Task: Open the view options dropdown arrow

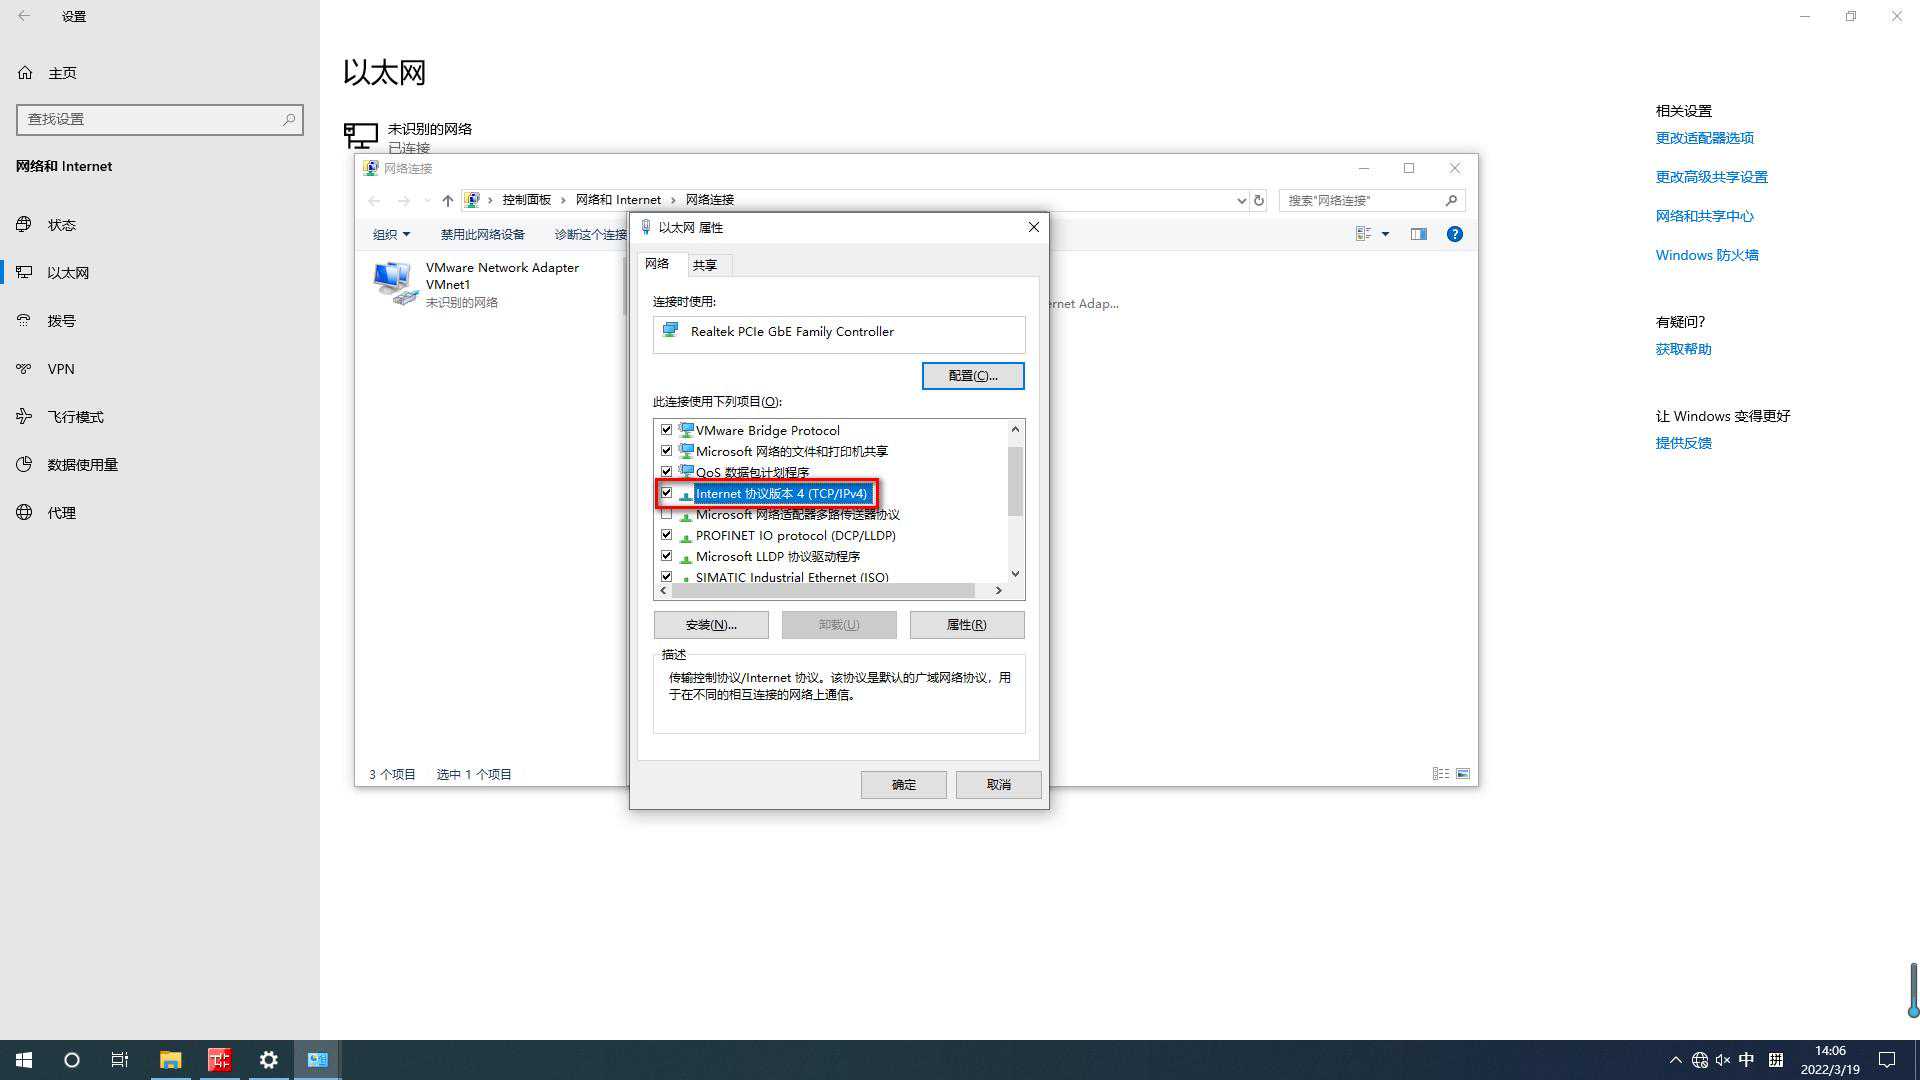Action: [1385, 234]
